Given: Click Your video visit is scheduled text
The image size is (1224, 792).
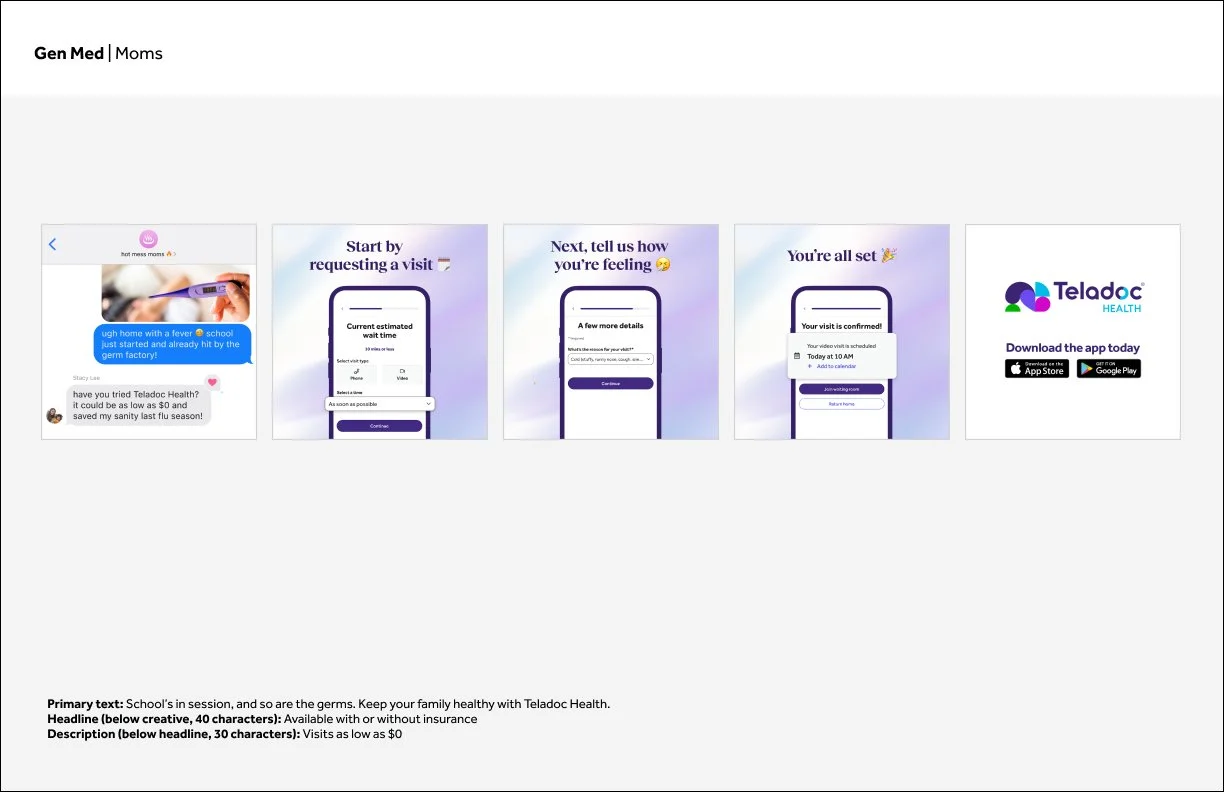Looking at the screenshot, I should coord(842,345).
